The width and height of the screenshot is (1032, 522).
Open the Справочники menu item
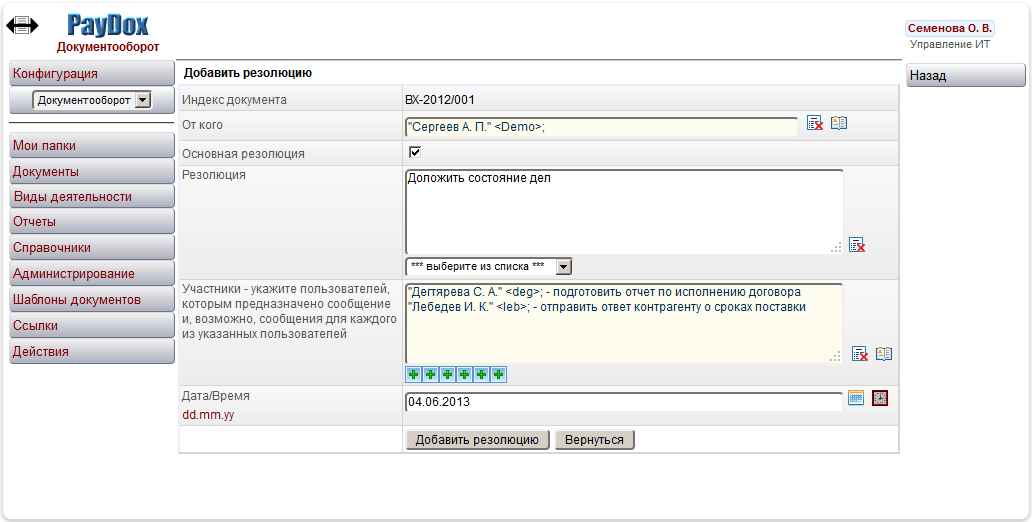[92, 248]
